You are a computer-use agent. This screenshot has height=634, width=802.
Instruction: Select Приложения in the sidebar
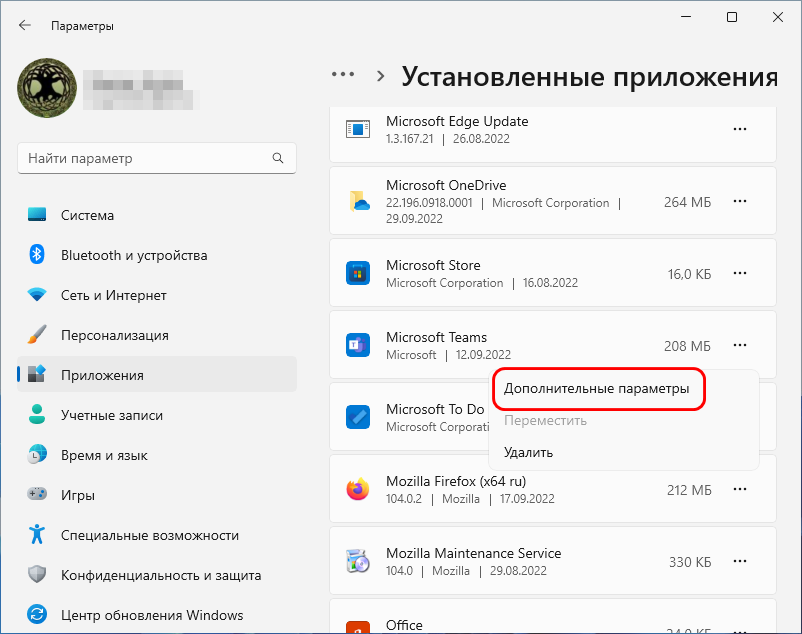click(x=157, y=375)
